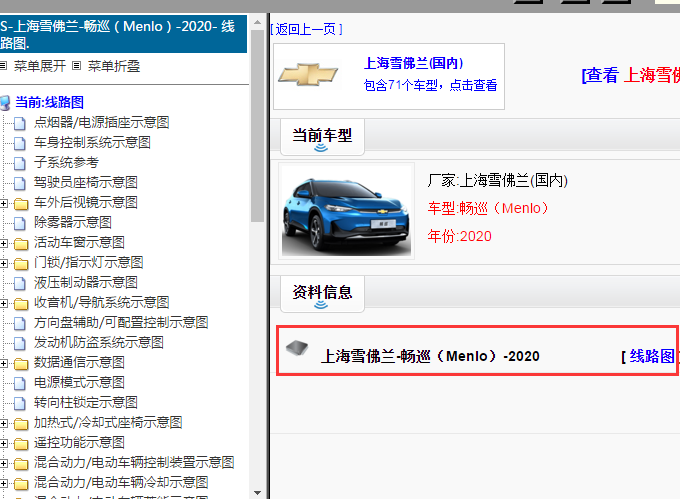
Task: Click the 年份:2020 text
Action: click(460, 236)
